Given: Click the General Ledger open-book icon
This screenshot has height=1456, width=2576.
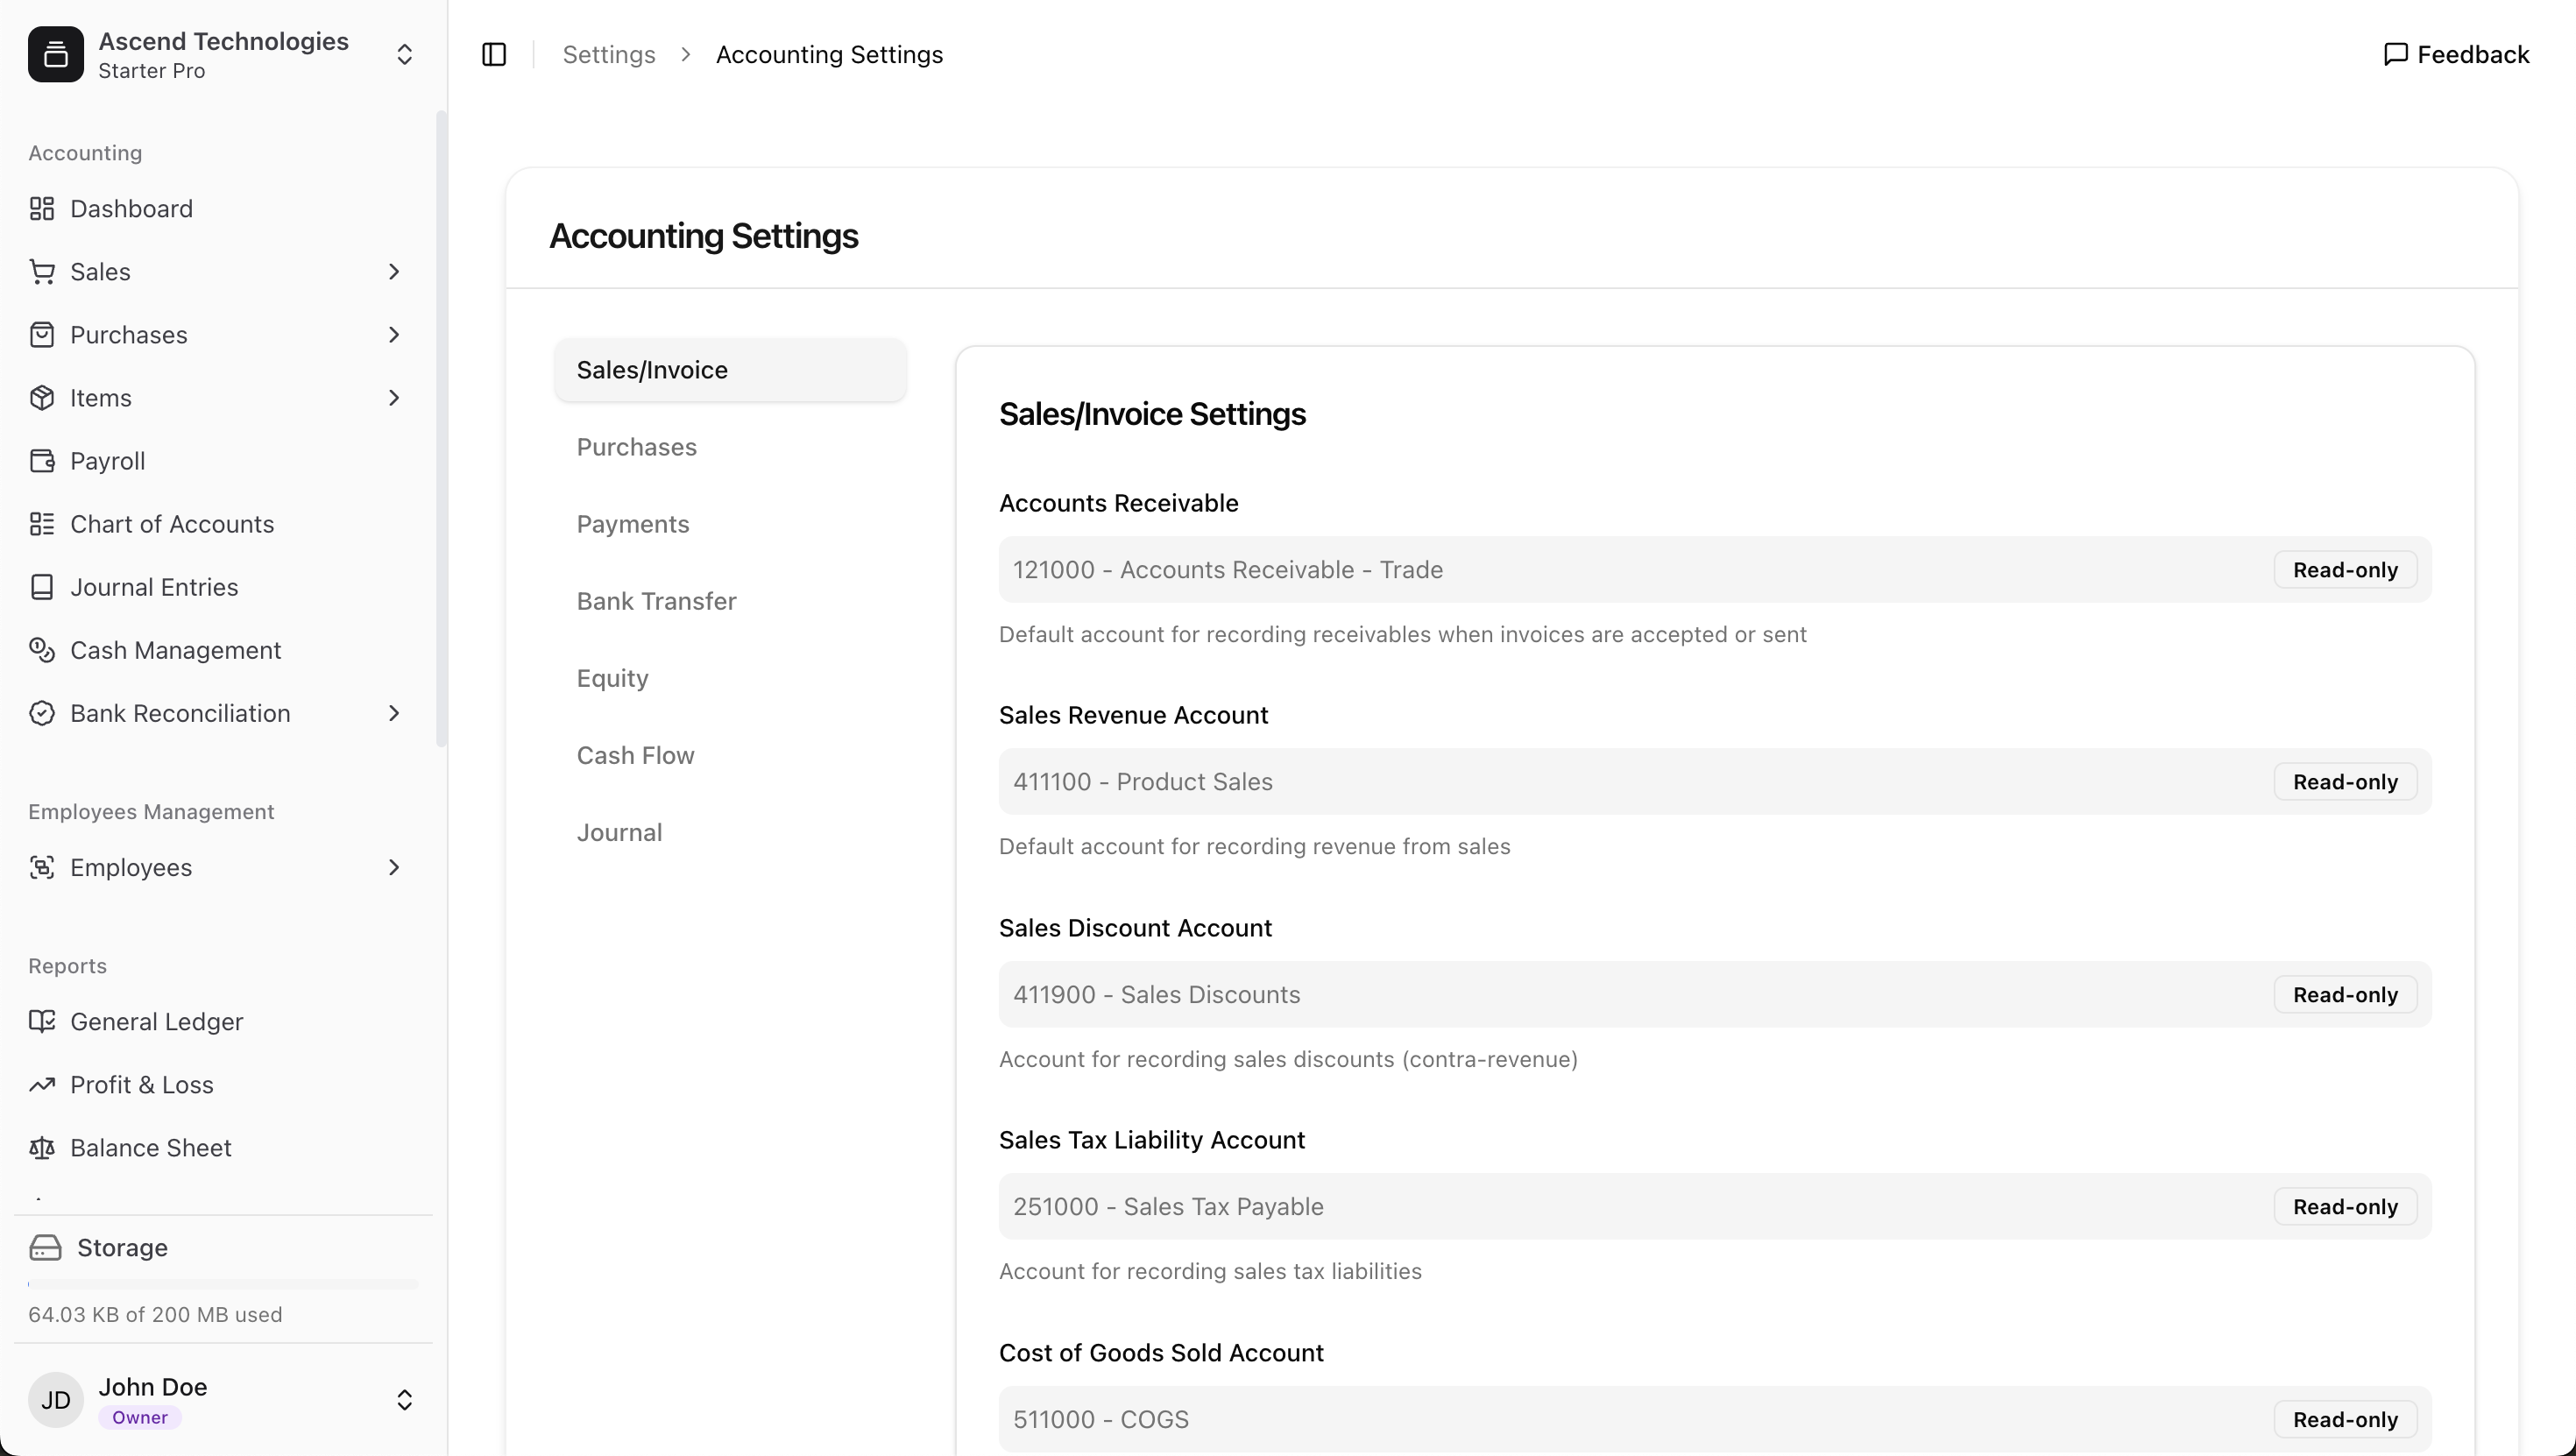Looking at the screenshot, I should (x=42, y=1020).
